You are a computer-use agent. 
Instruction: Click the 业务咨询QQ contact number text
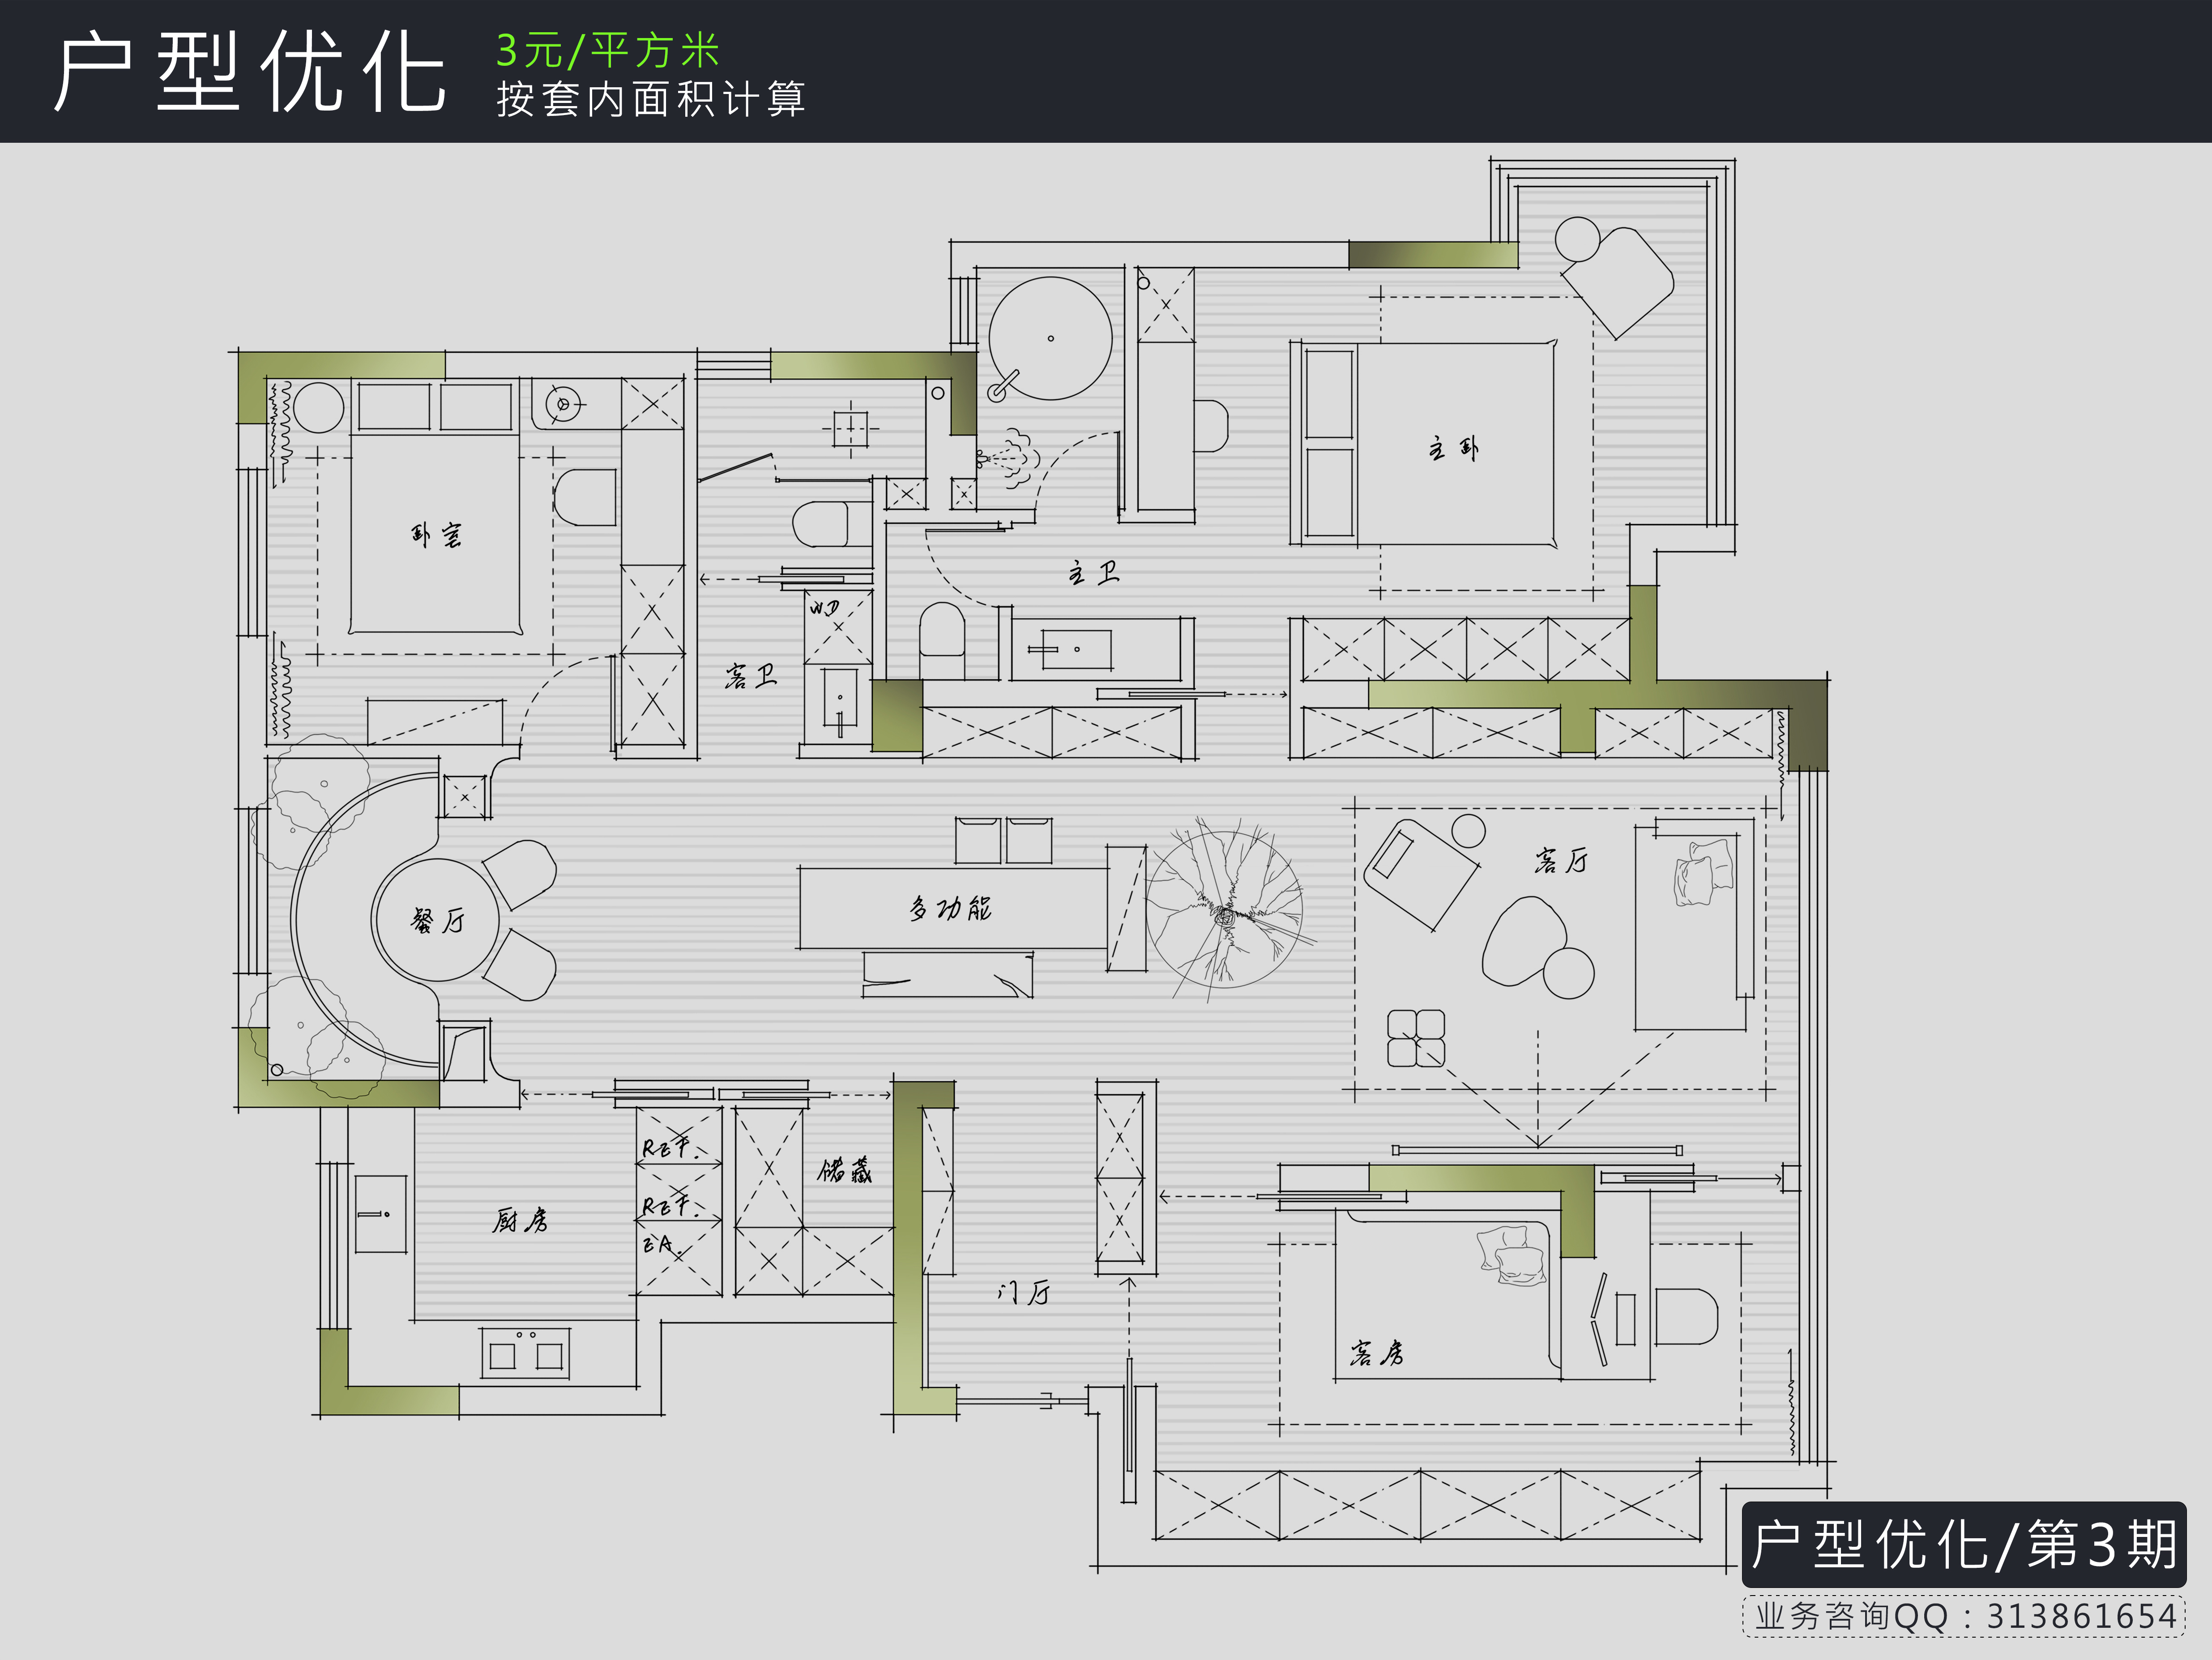click(x=1965, y=1616)
